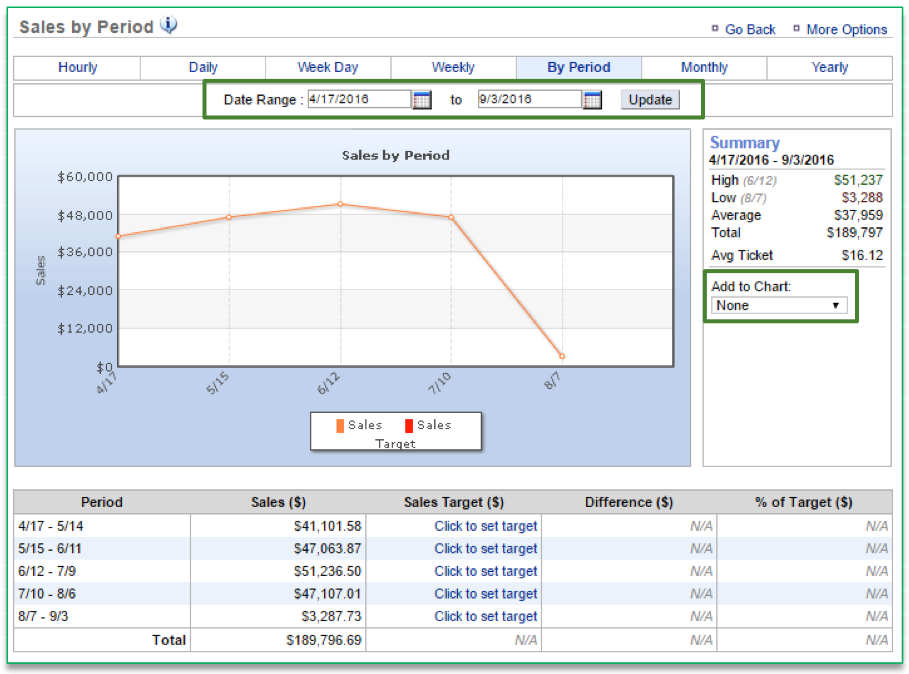Click the More Options icon
The width and height of the screenshot is (909, 674).
795,30
